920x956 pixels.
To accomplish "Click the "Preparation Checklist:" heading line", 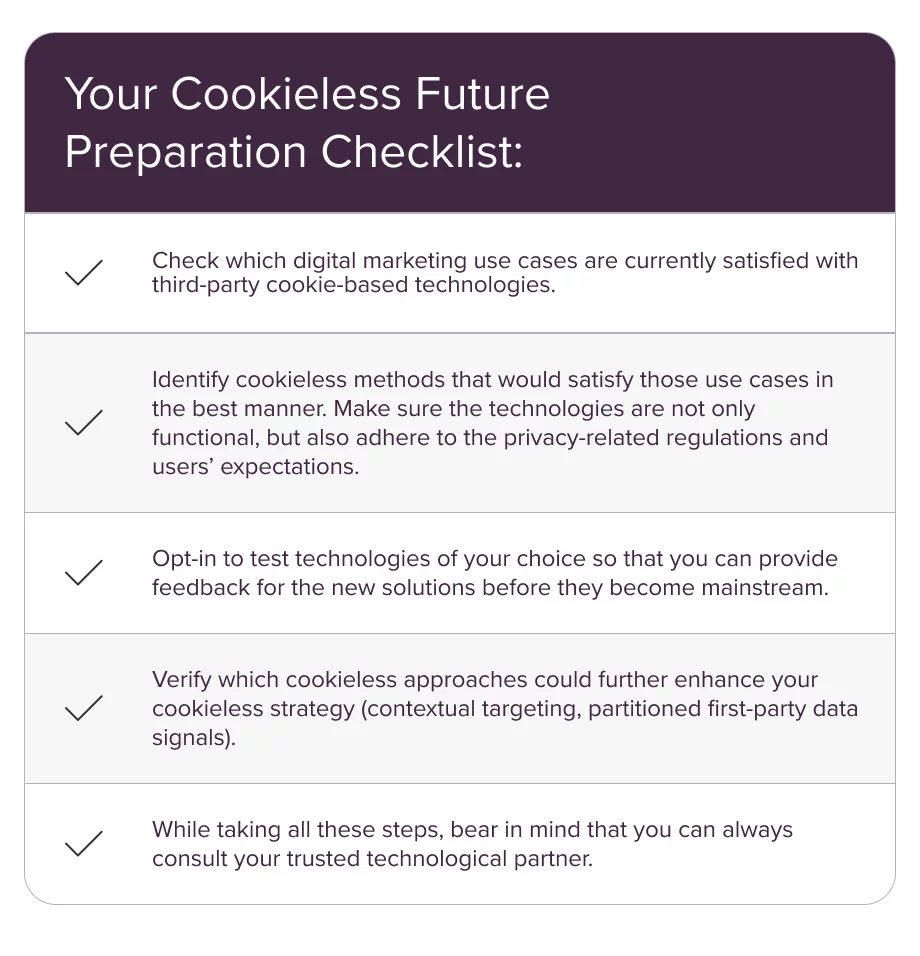I will tap(293, 152).
